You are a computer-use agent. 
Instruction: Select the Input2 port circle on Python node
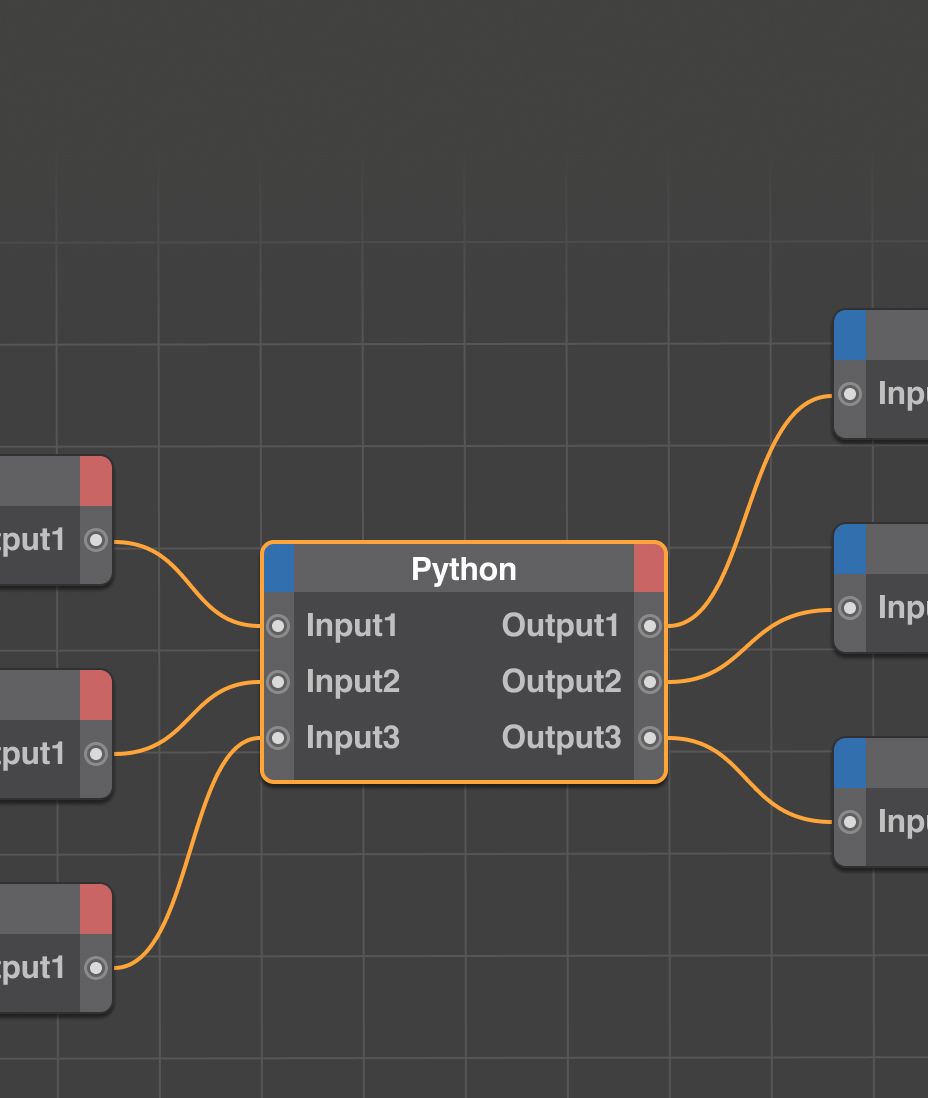point(279,682)
